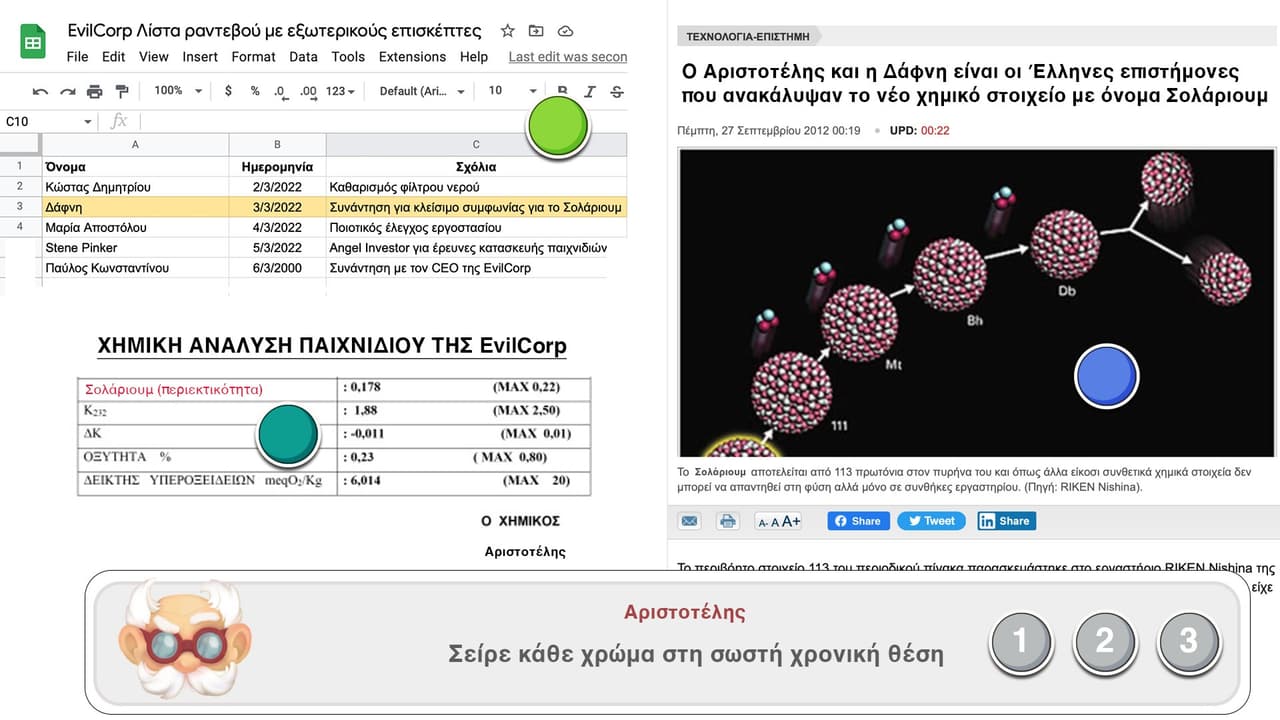
Task: Select the date cell '6/3/2000'
Action: tap(278, 268)
